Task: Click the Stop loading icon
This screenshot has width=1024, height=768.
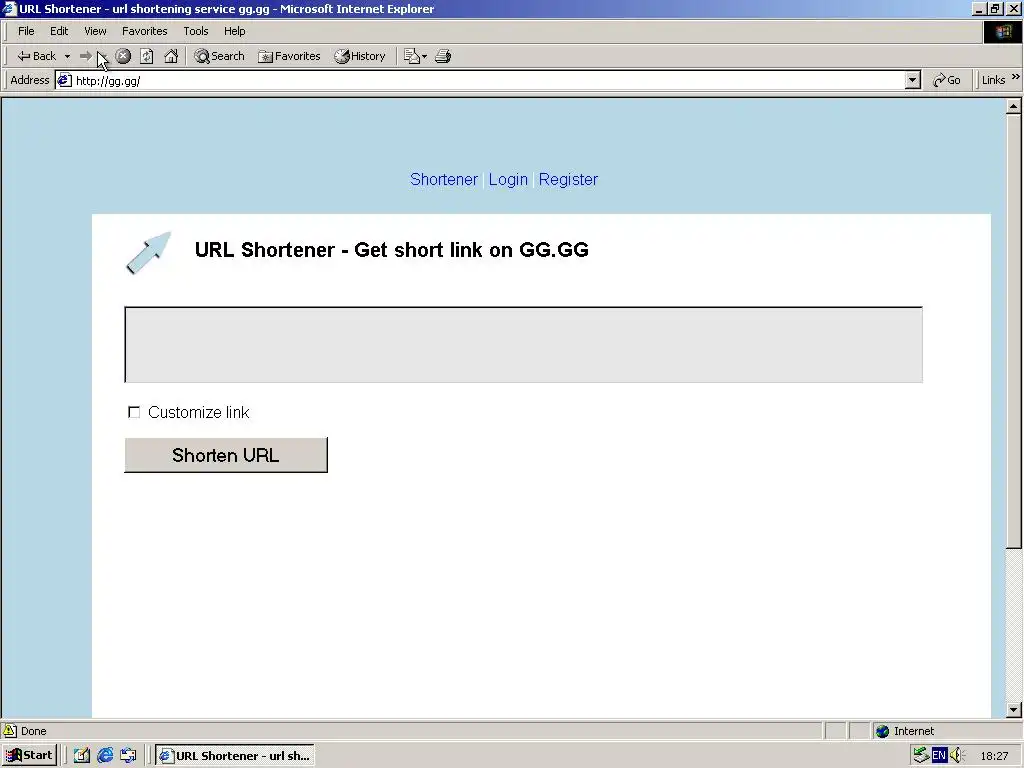Action: click(123, 56)
